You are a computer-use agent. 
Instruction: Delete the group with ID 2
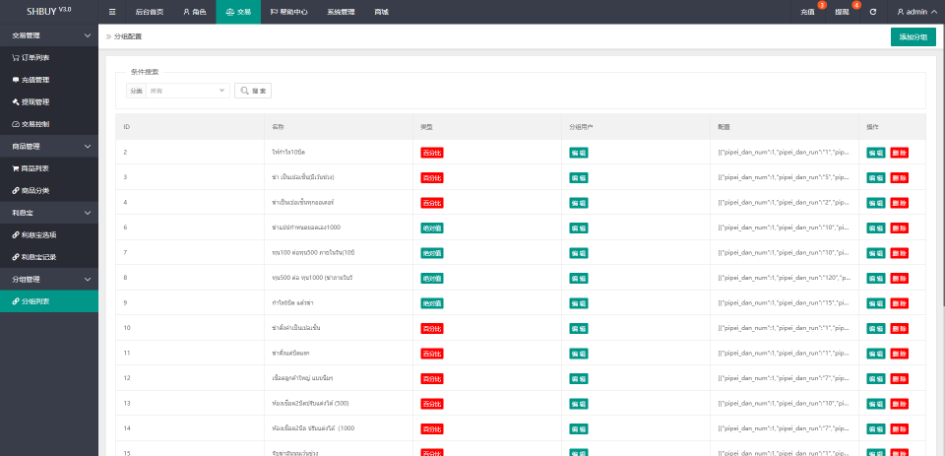click(899, 153)
